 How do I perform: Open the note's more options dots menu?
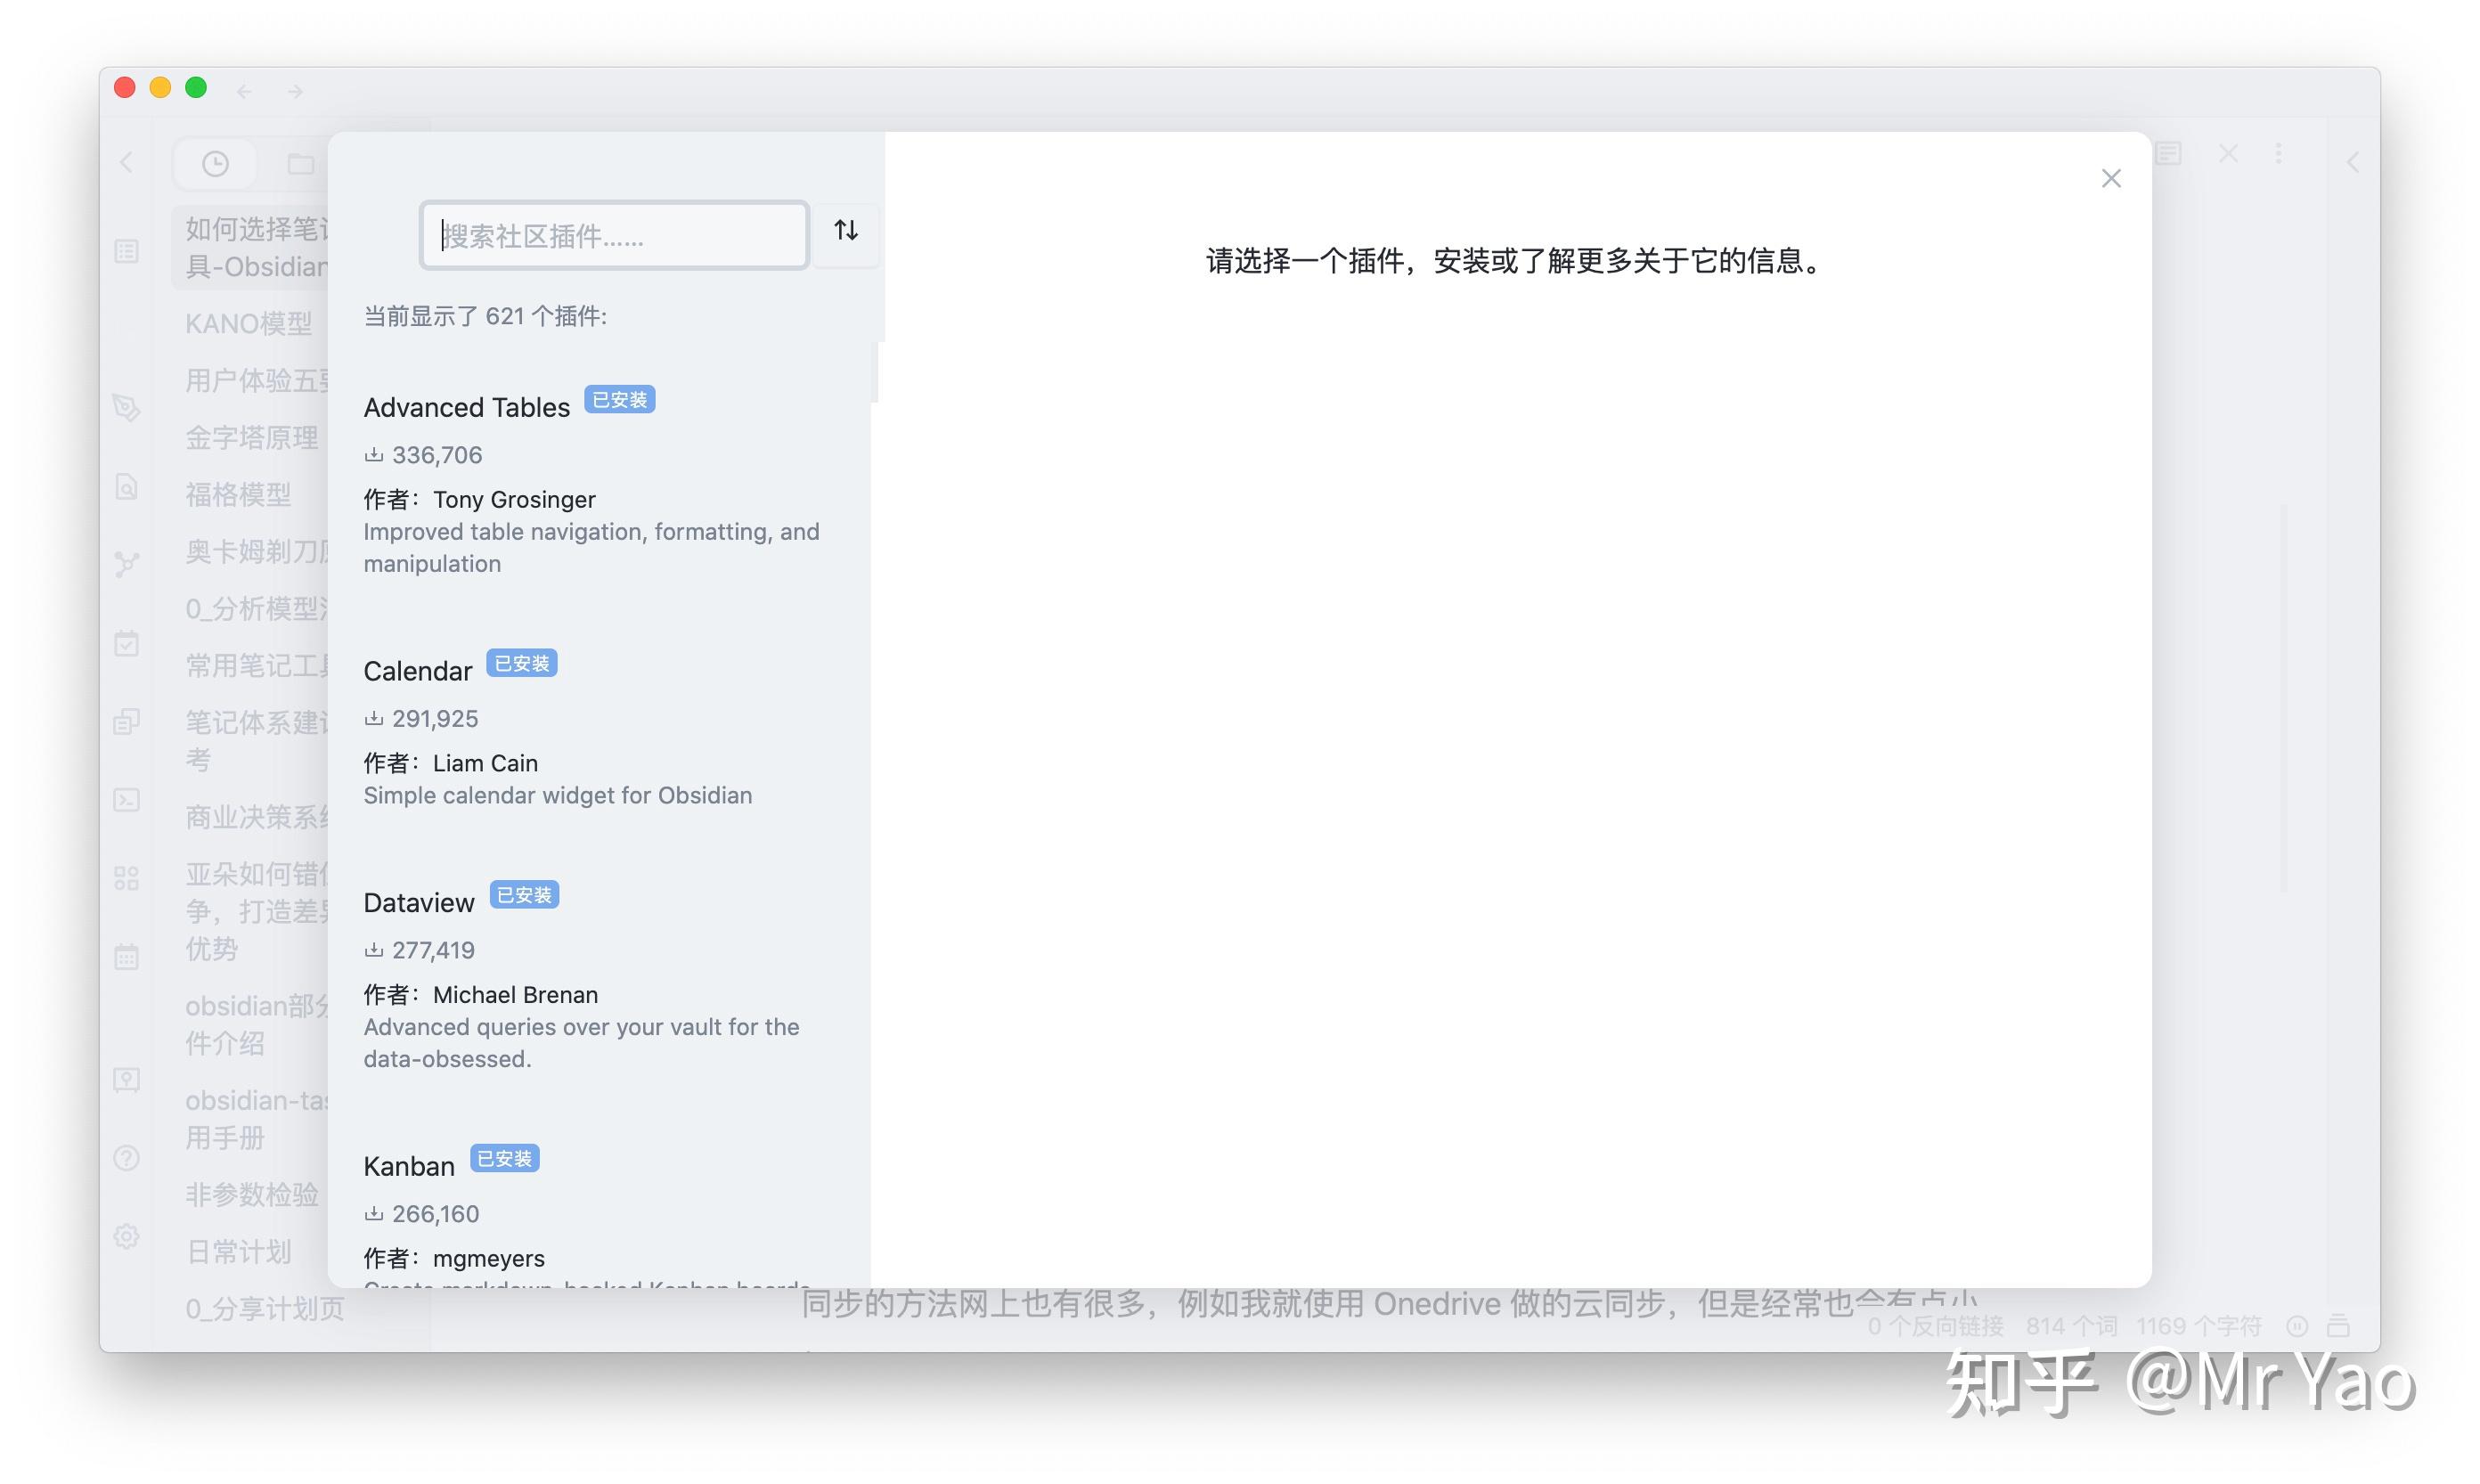pos(2279,154)
